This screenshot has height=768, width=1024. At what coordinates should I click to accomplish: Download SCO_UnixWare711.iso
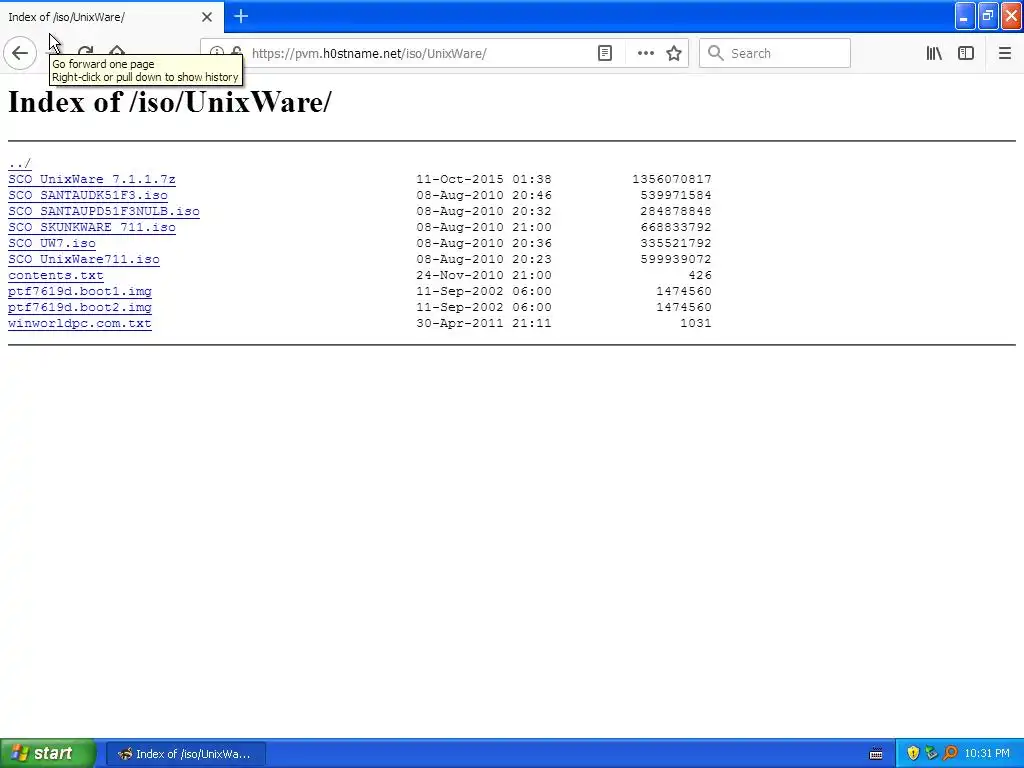click(x=84, y=259)
